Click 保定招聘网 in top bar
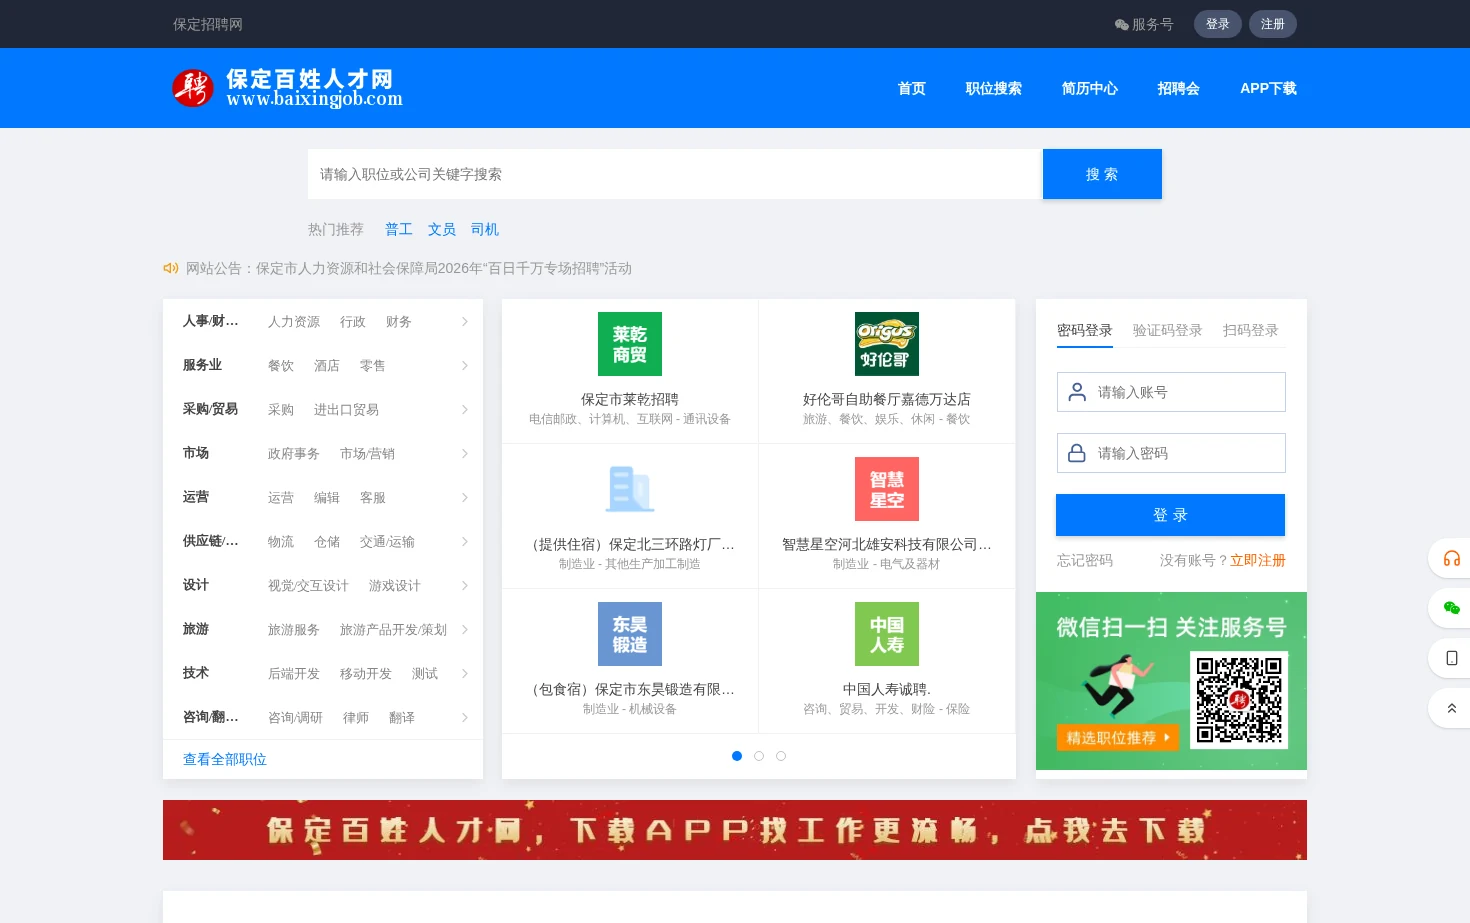The image size is (1470, 923). [208, 24]
